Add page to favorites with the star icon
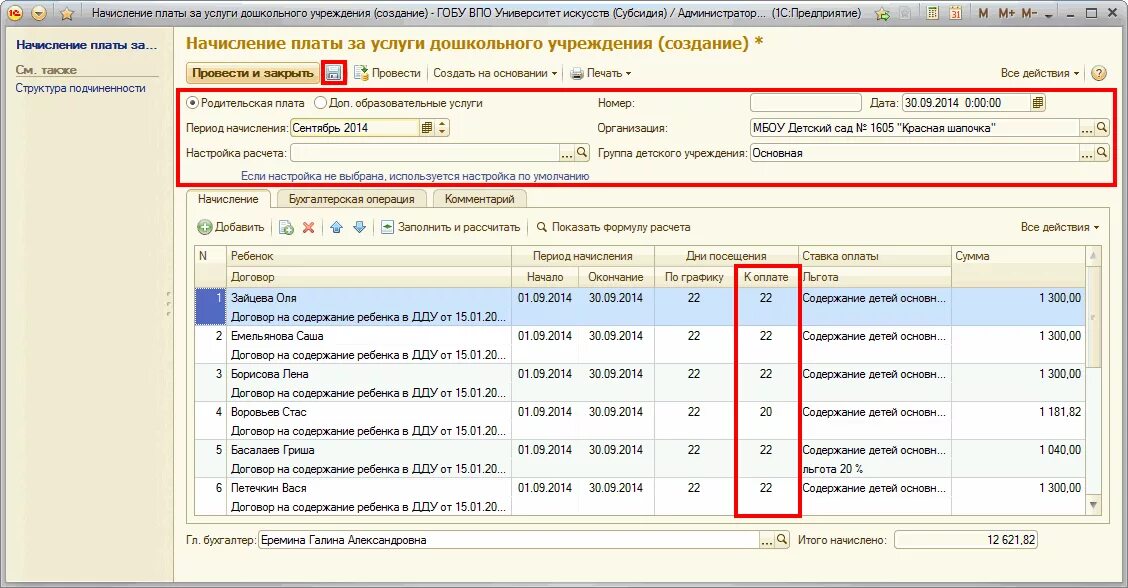Image resolution: width=1128 pixels, height=588 pixels. 67,13
